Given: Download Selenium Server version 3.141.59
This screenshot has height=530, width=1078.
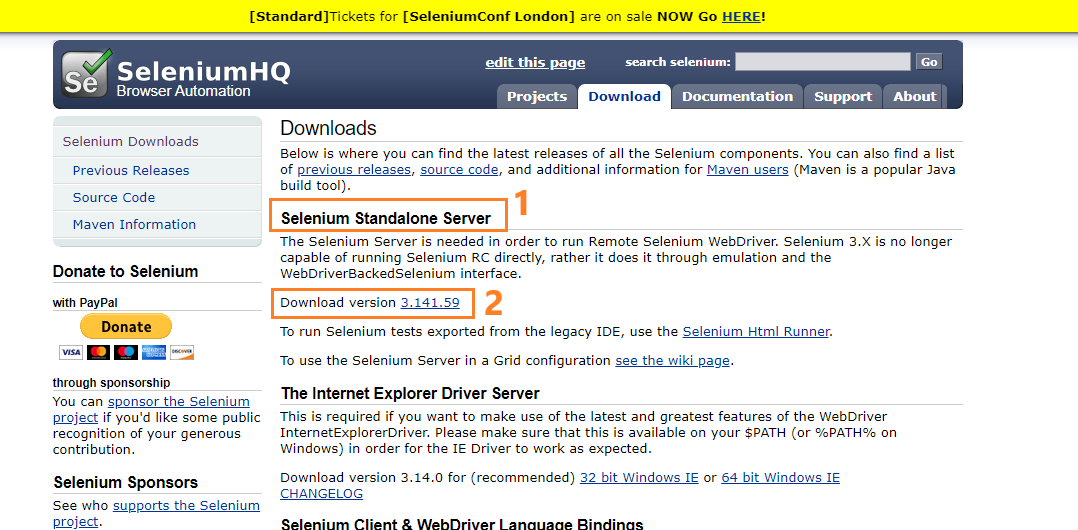Looking at the screenshot, I should [x=430, y=303].
